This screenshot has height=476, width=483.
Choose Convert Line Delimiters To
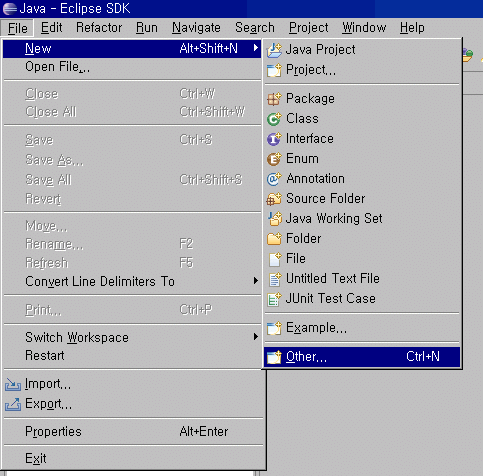(132, 281)
